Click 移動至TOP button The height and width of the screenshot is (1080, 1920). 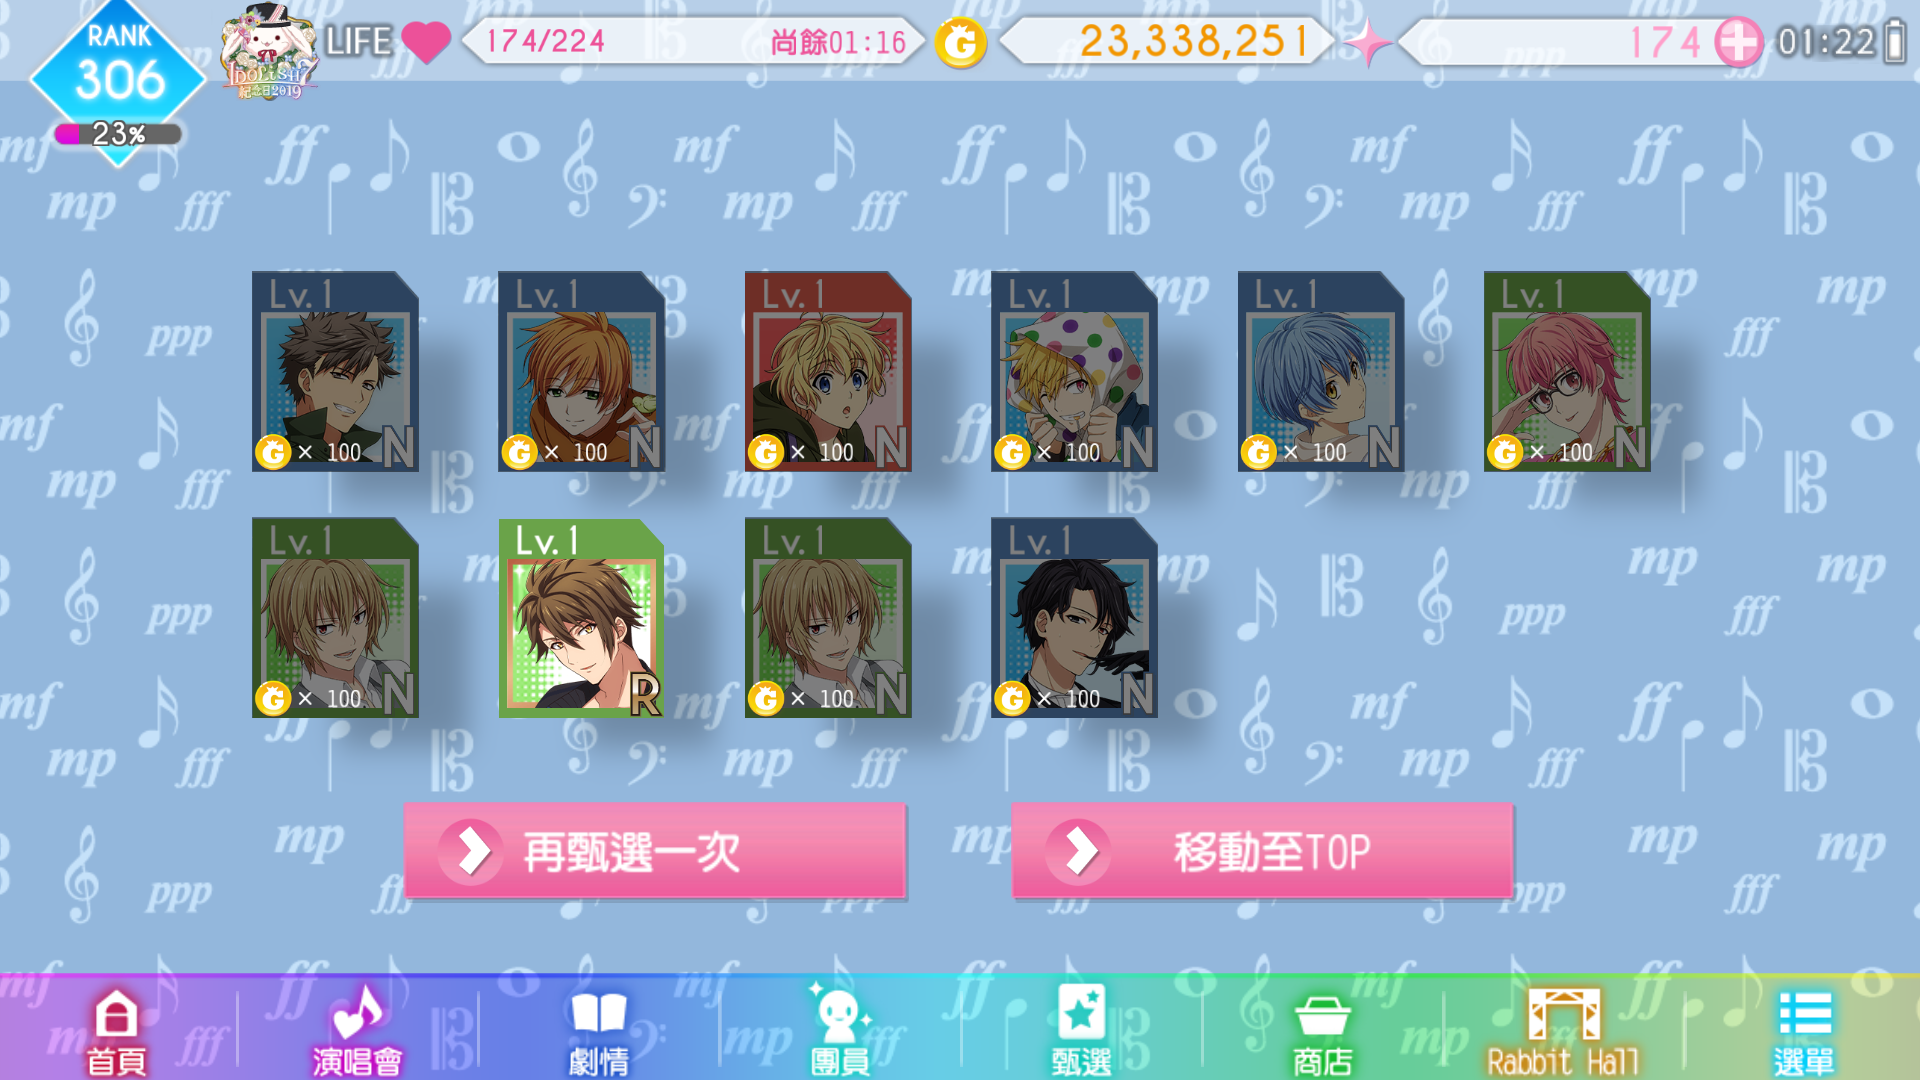click(1262, 851)
